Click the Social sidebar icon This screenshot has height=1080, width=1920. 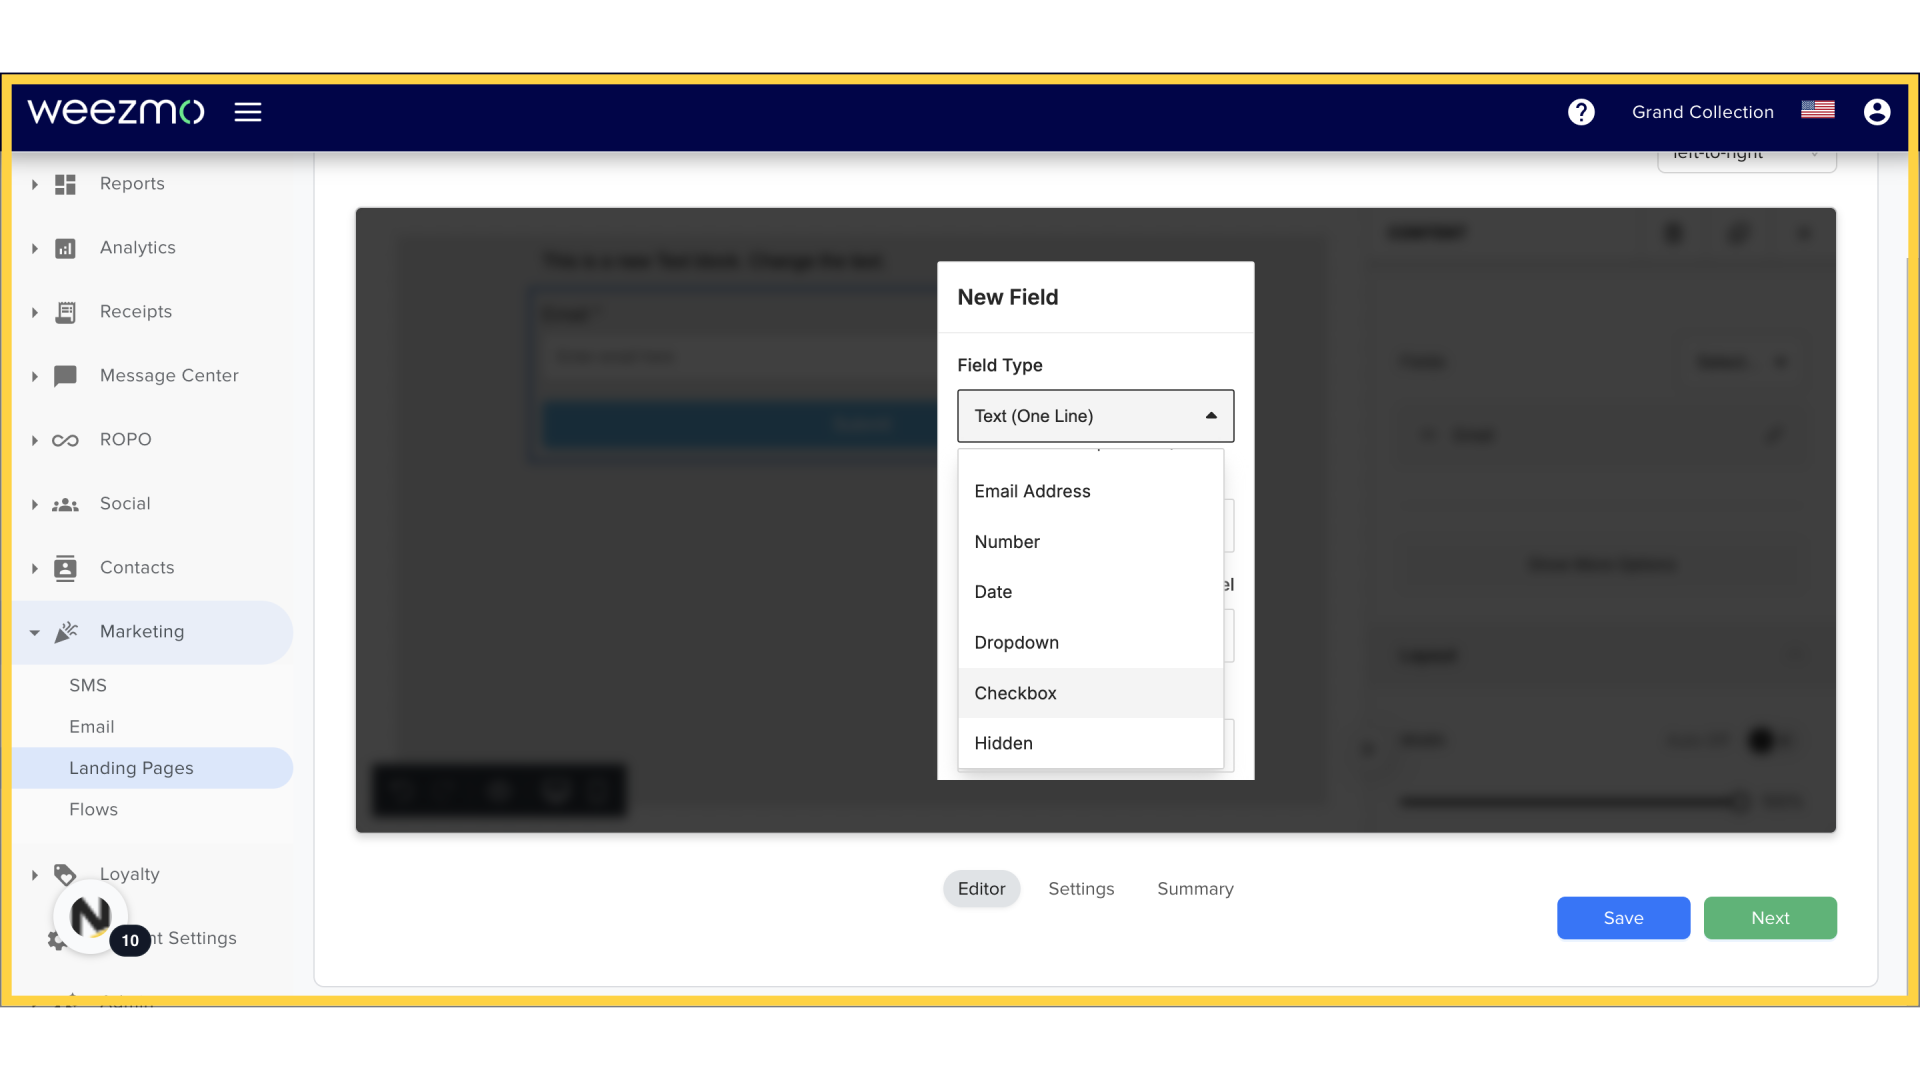[x=66, y=504]
